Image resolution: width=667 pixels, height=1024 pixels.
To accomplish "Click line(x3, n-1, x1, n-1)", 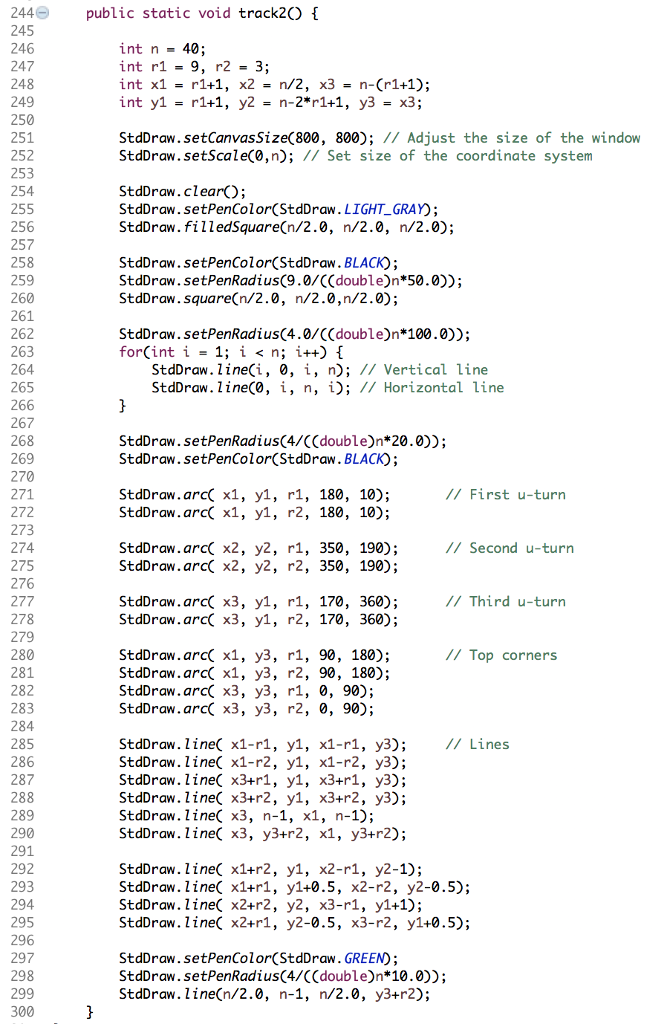I will [x=246, y=816].
